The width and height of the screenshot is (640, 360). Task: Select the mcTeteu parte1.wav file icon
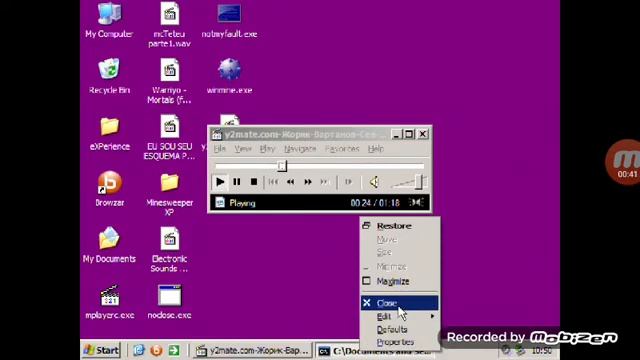[169, 24]
